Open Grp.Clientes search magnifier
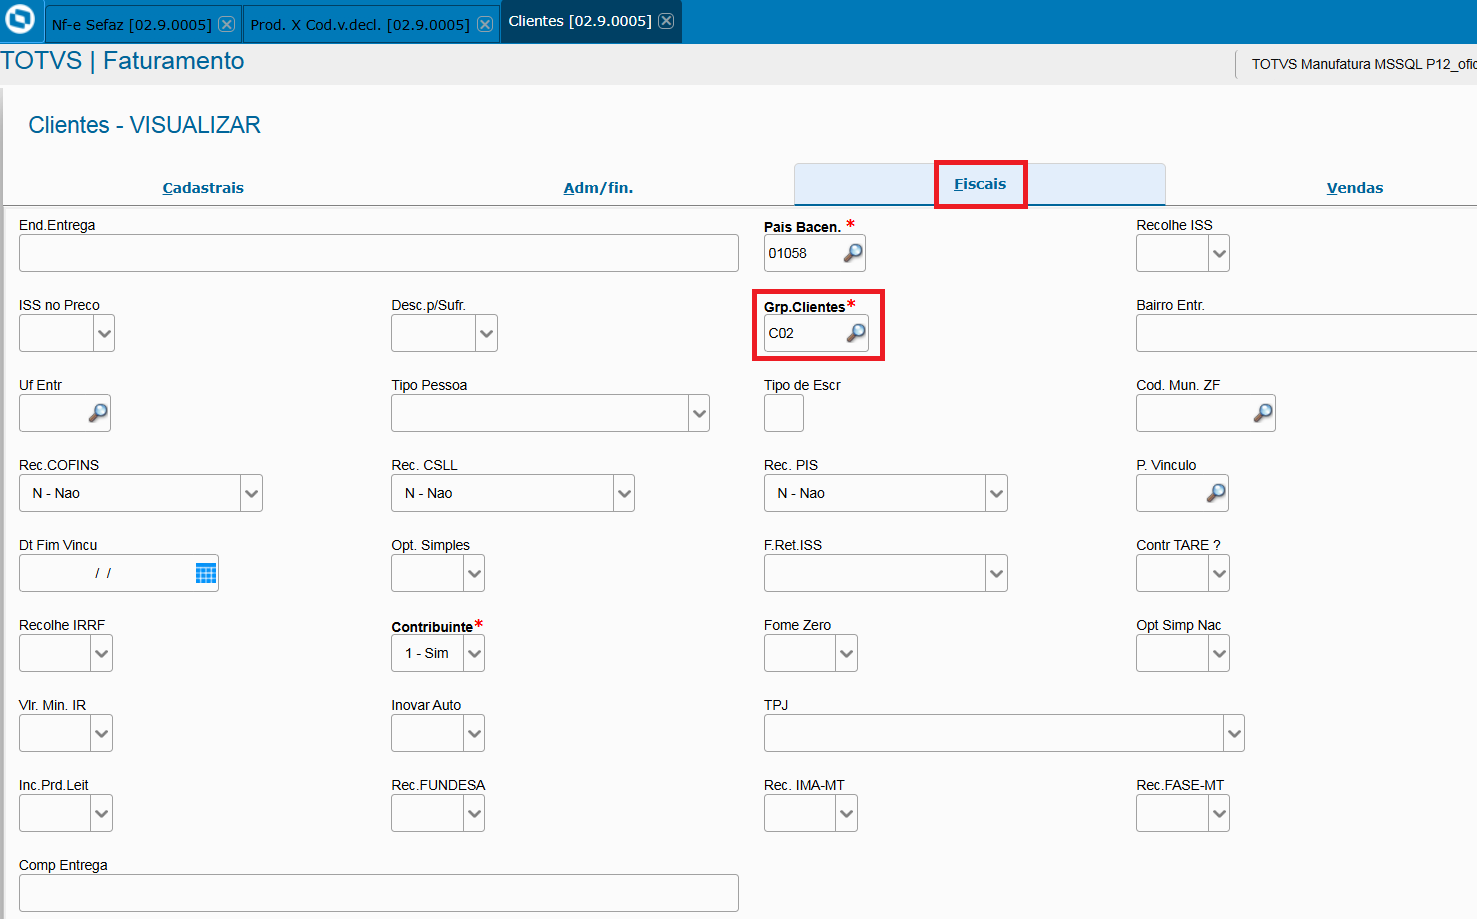The width and height of the screenshot is (1477, 919). coord(856,333)
